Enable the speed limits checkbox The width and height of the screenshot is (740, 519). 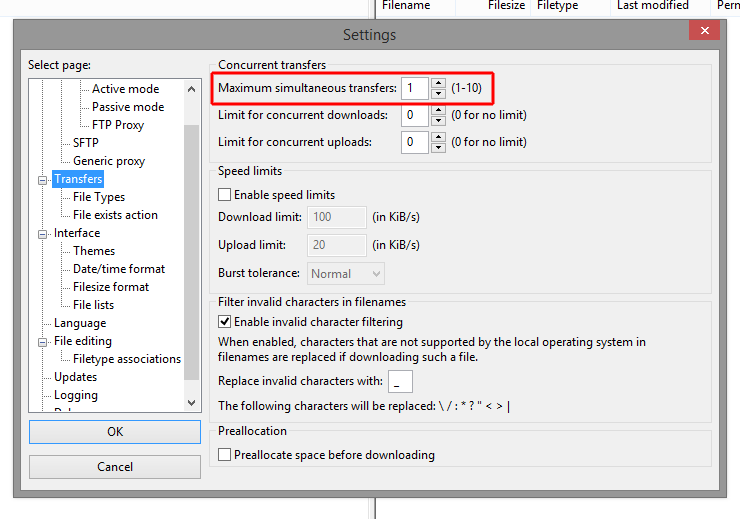[225, 195]
